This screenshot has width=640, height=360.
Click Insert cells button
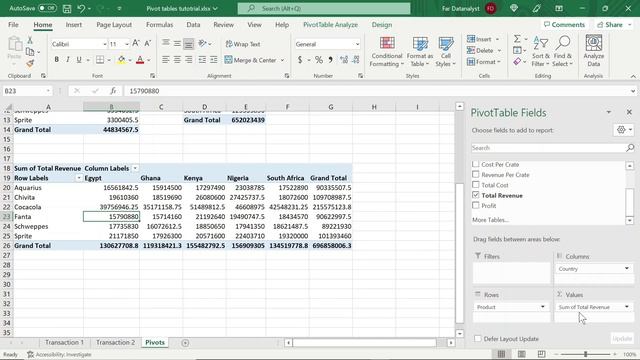pyautogui.click(x=480, y=39)
